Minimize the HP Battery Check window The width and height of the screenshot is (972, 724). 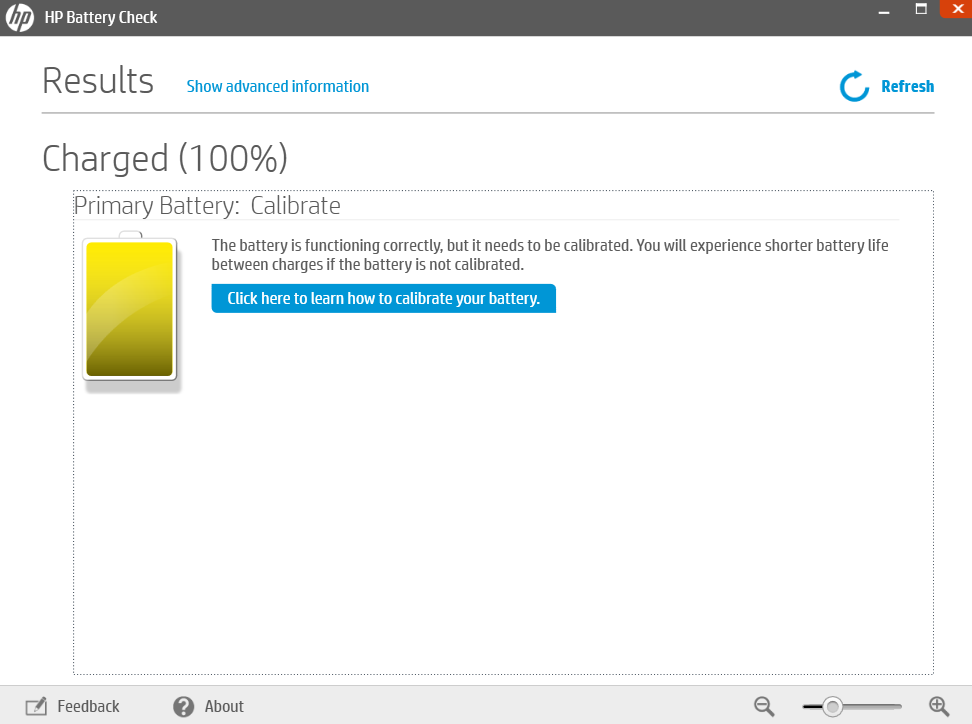(884, 10)
